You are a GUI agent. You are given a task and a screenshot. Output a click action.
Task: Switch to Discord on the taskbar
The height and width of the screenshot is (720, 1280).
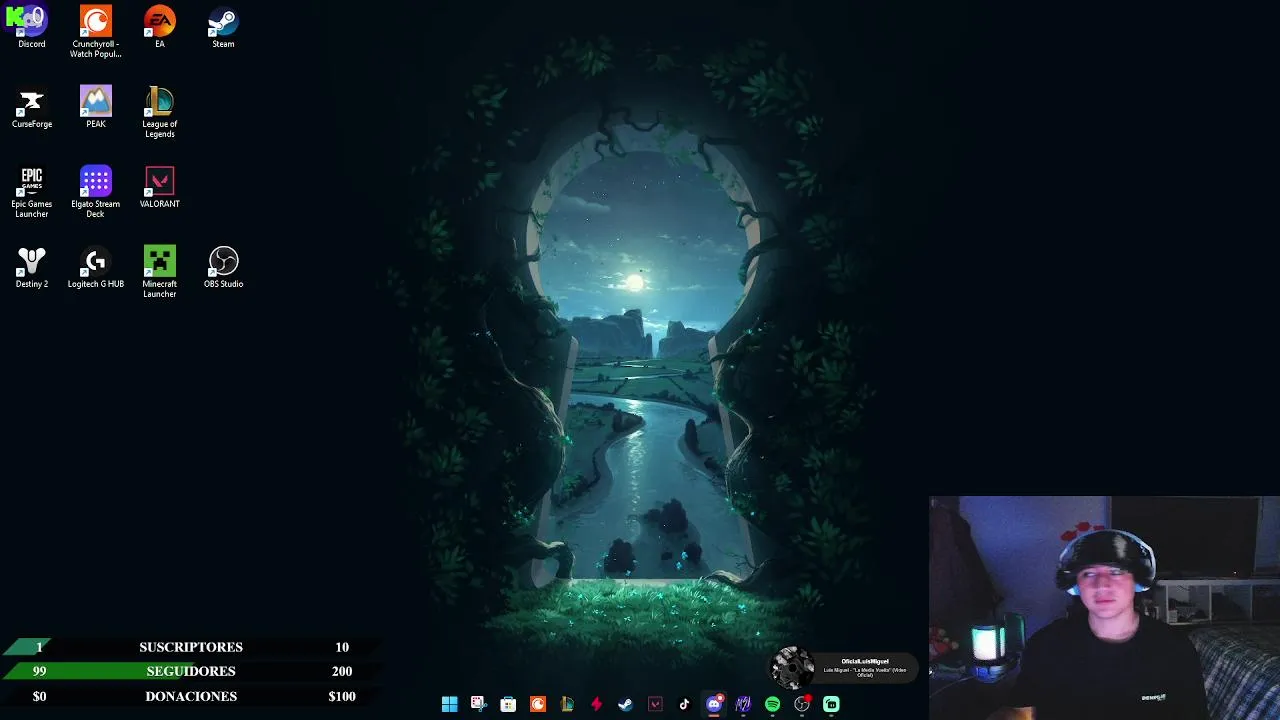pyautogui.click(x=714, y=704)
